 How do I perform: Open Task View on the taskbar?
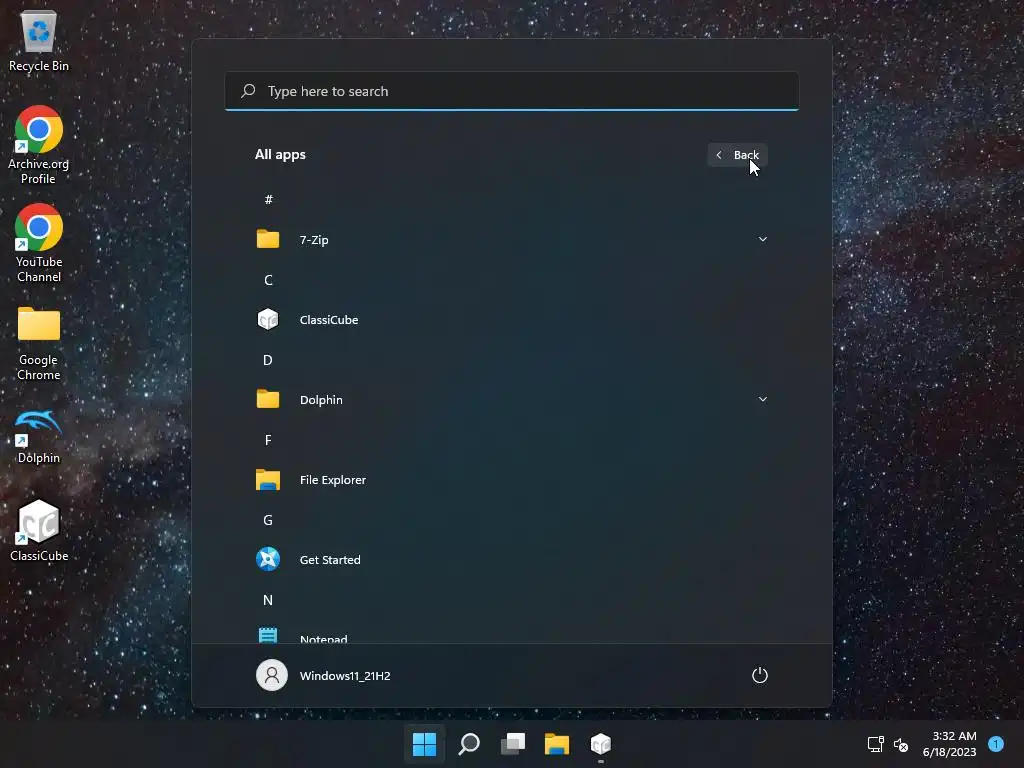(513, 744)
